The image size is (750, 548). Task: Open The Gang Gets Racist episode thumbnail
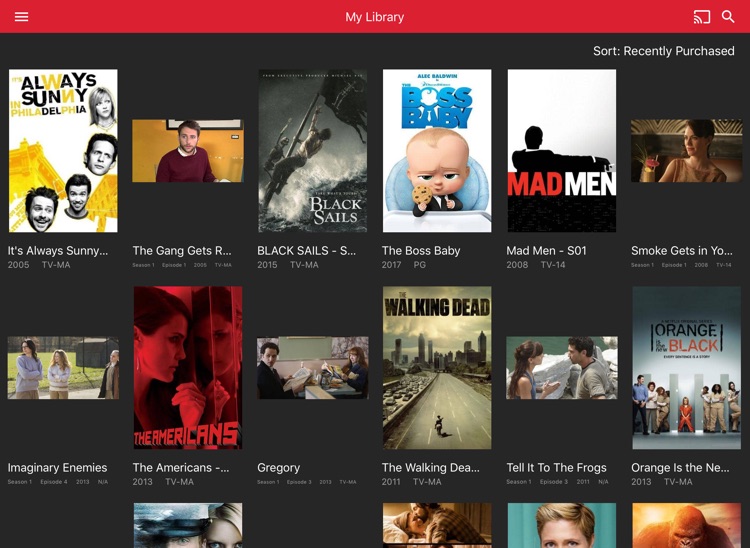pos(188,151)
